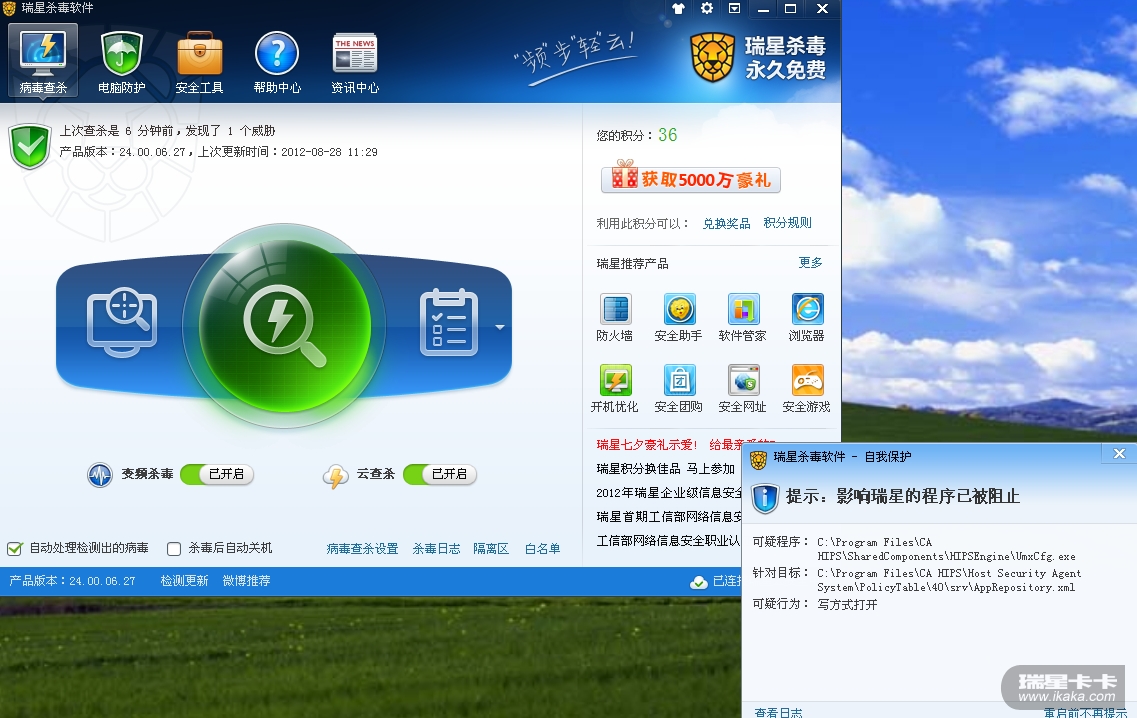Screen dimensions: 1137x718
Task: Click the points value 36
Action: tap(668, 135)
